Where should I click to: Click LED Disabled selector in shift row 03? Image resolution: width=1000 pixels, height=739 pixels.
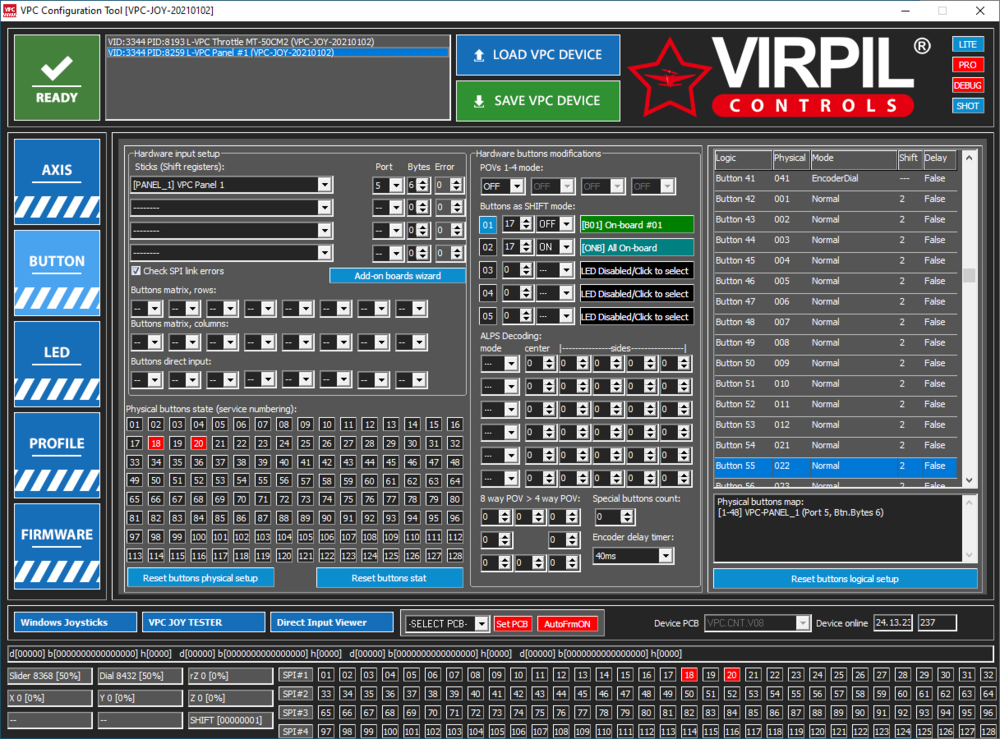point(636,270)
